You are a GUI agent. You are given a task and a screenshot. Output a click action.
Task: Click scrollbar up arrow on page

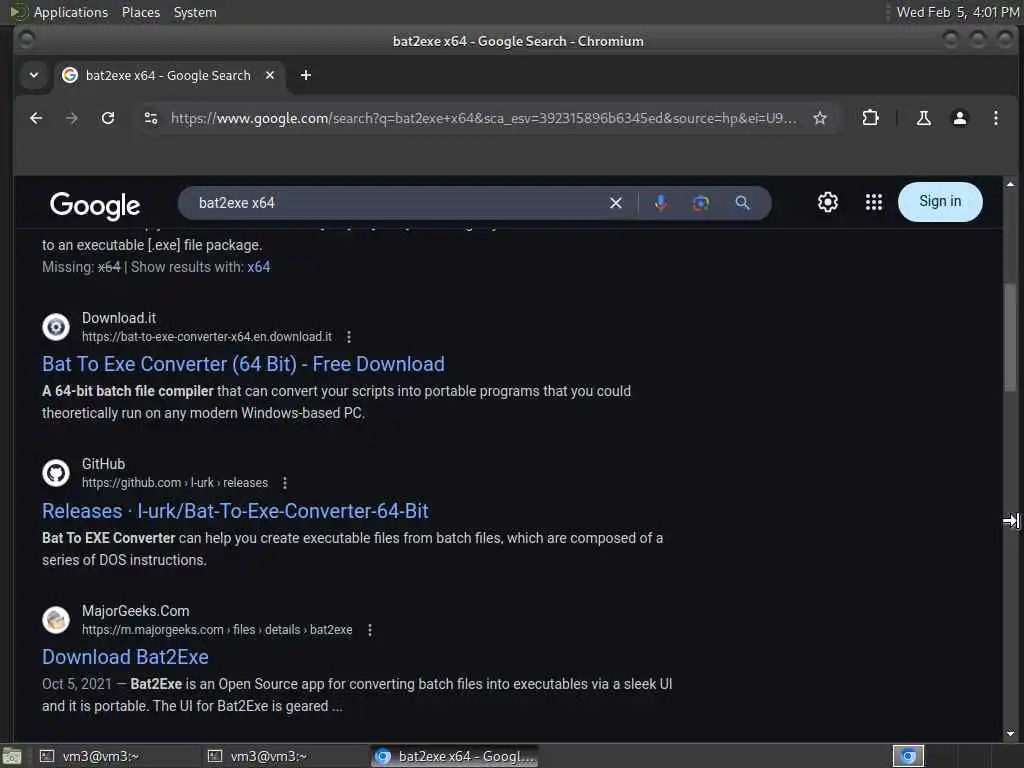1010,185
